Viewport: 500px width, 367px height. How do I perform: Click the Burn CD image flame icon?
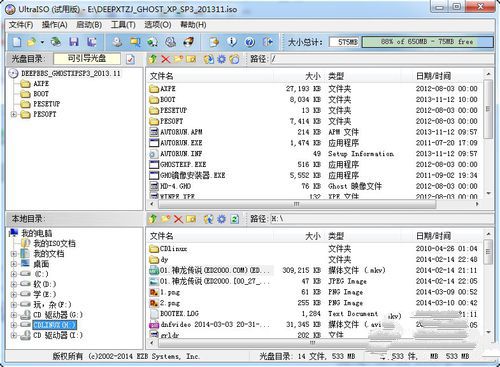[x=189, y=42]
